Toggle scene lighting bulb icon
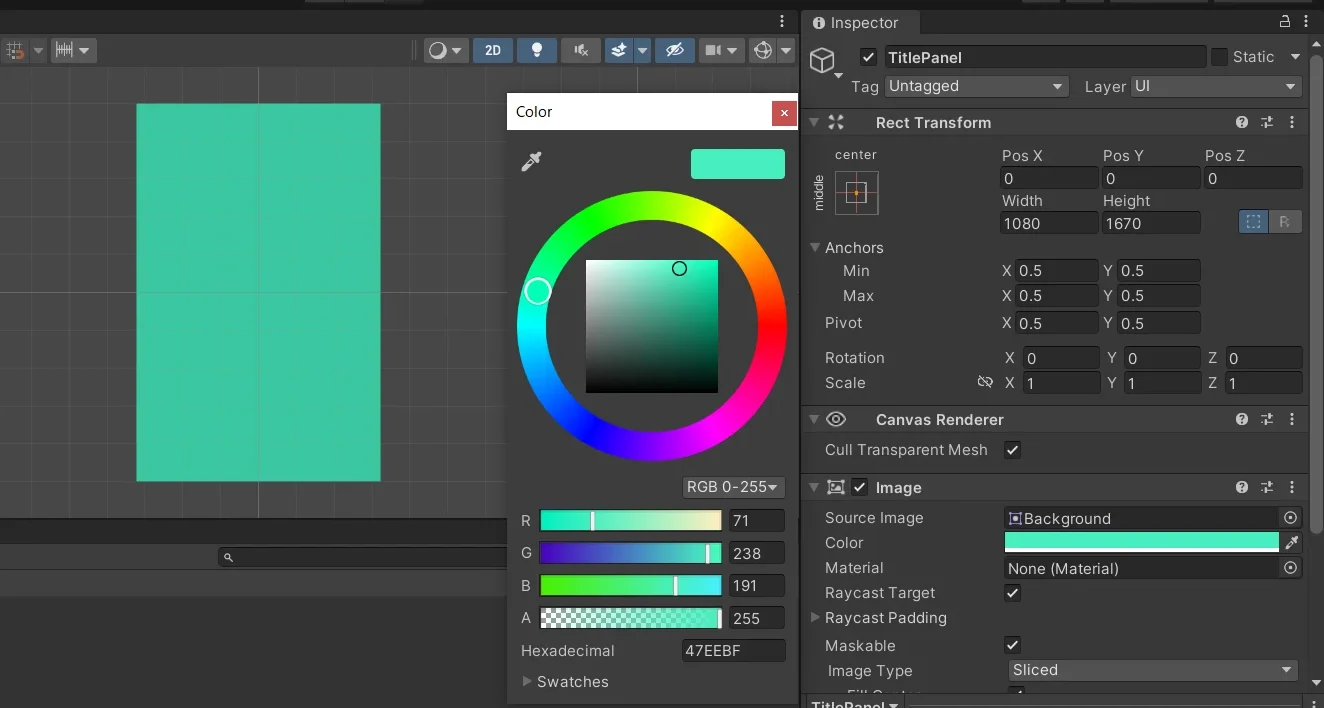The image size is (1324, 708). [537, 50]
